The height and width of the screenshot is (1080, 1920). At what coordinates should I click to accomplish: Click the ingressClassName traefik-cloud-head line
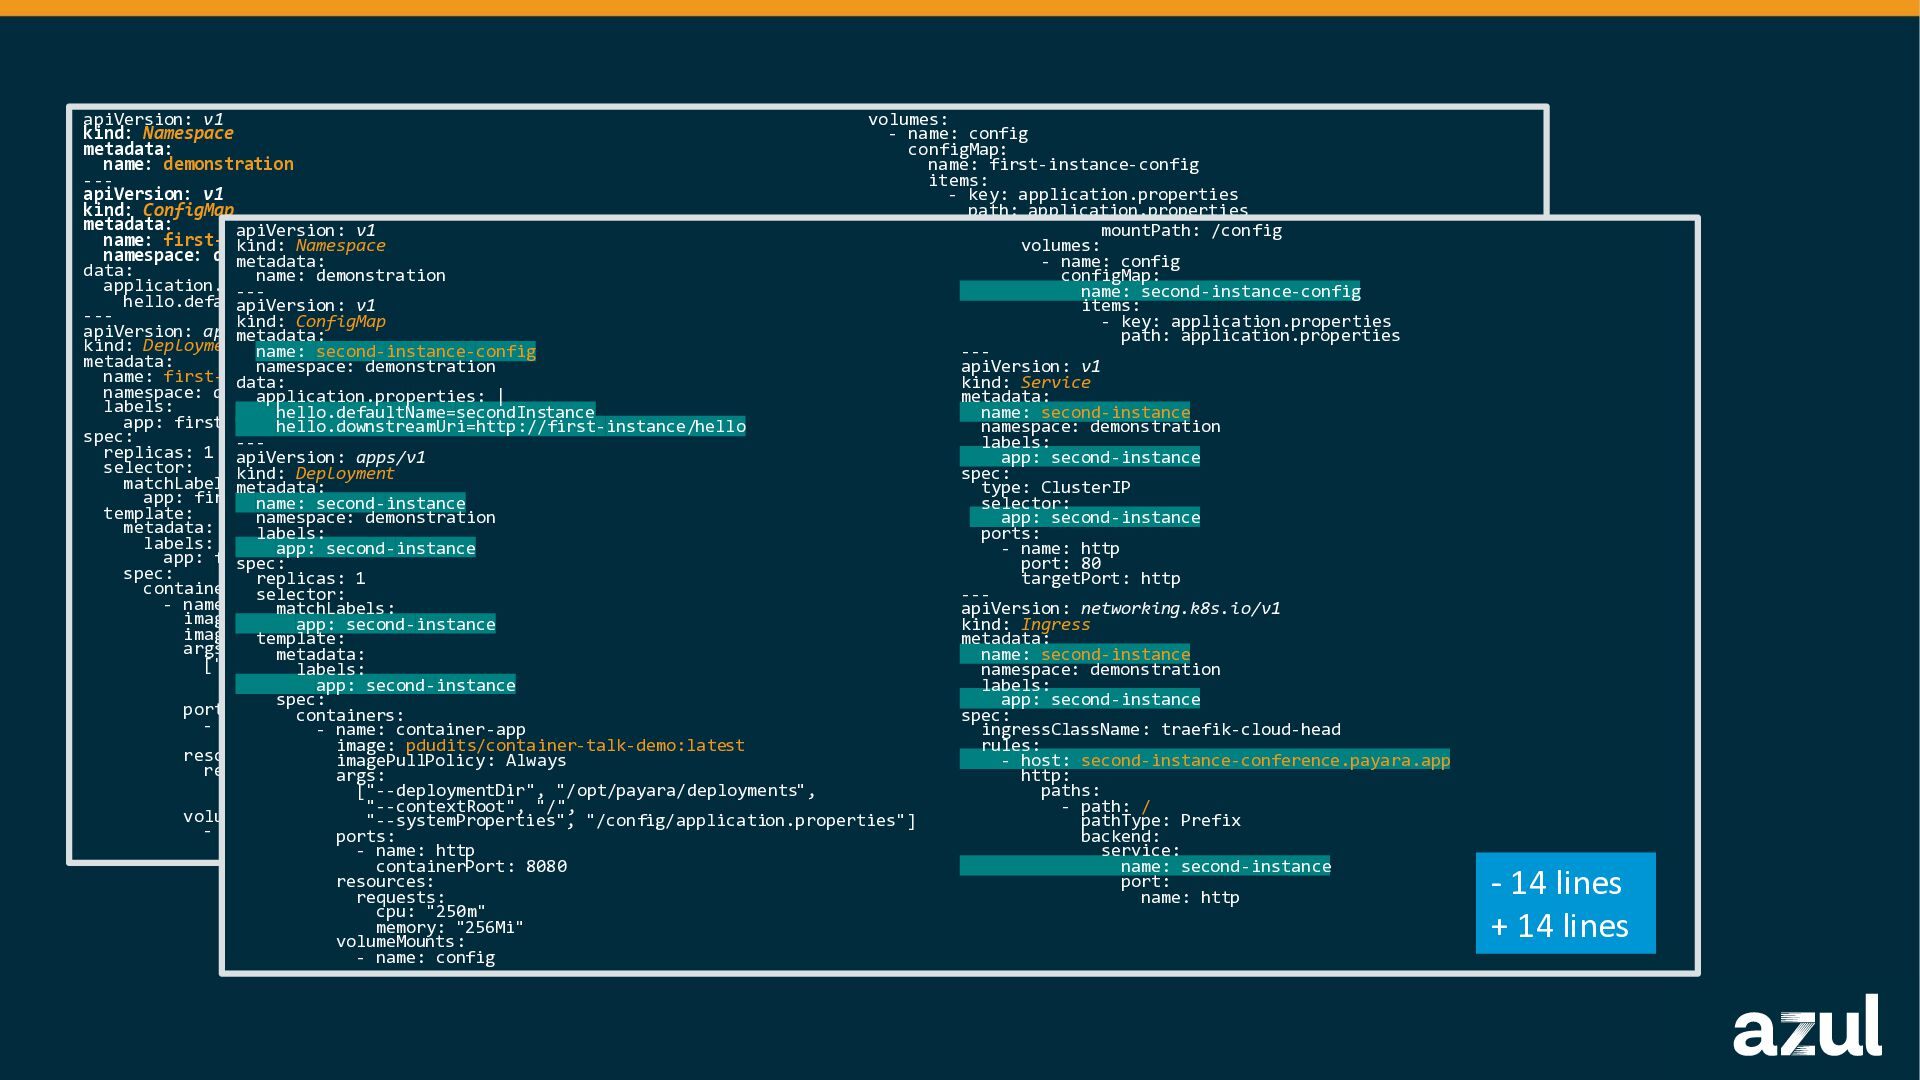click(x=1160, y=729)
